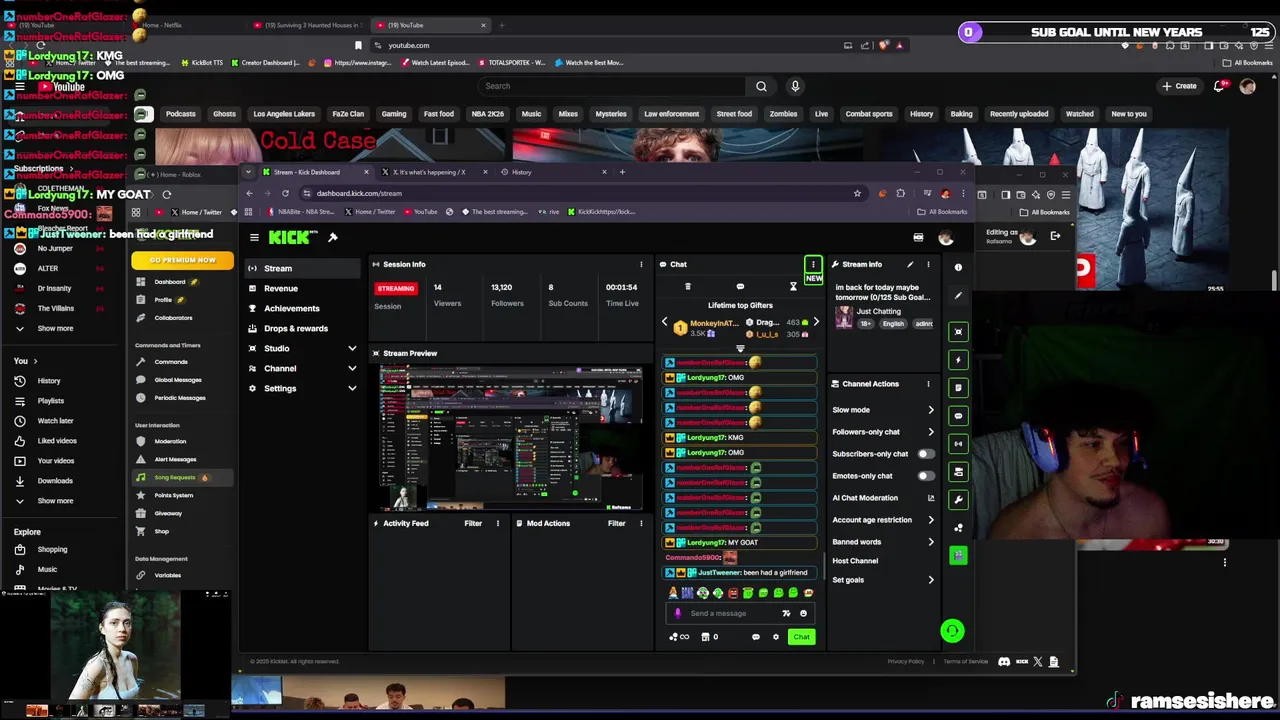Viewport: 1280px width, 720px height.
Task: Click GO PREMIUM NOW button
Action: [x=182, y=260]
